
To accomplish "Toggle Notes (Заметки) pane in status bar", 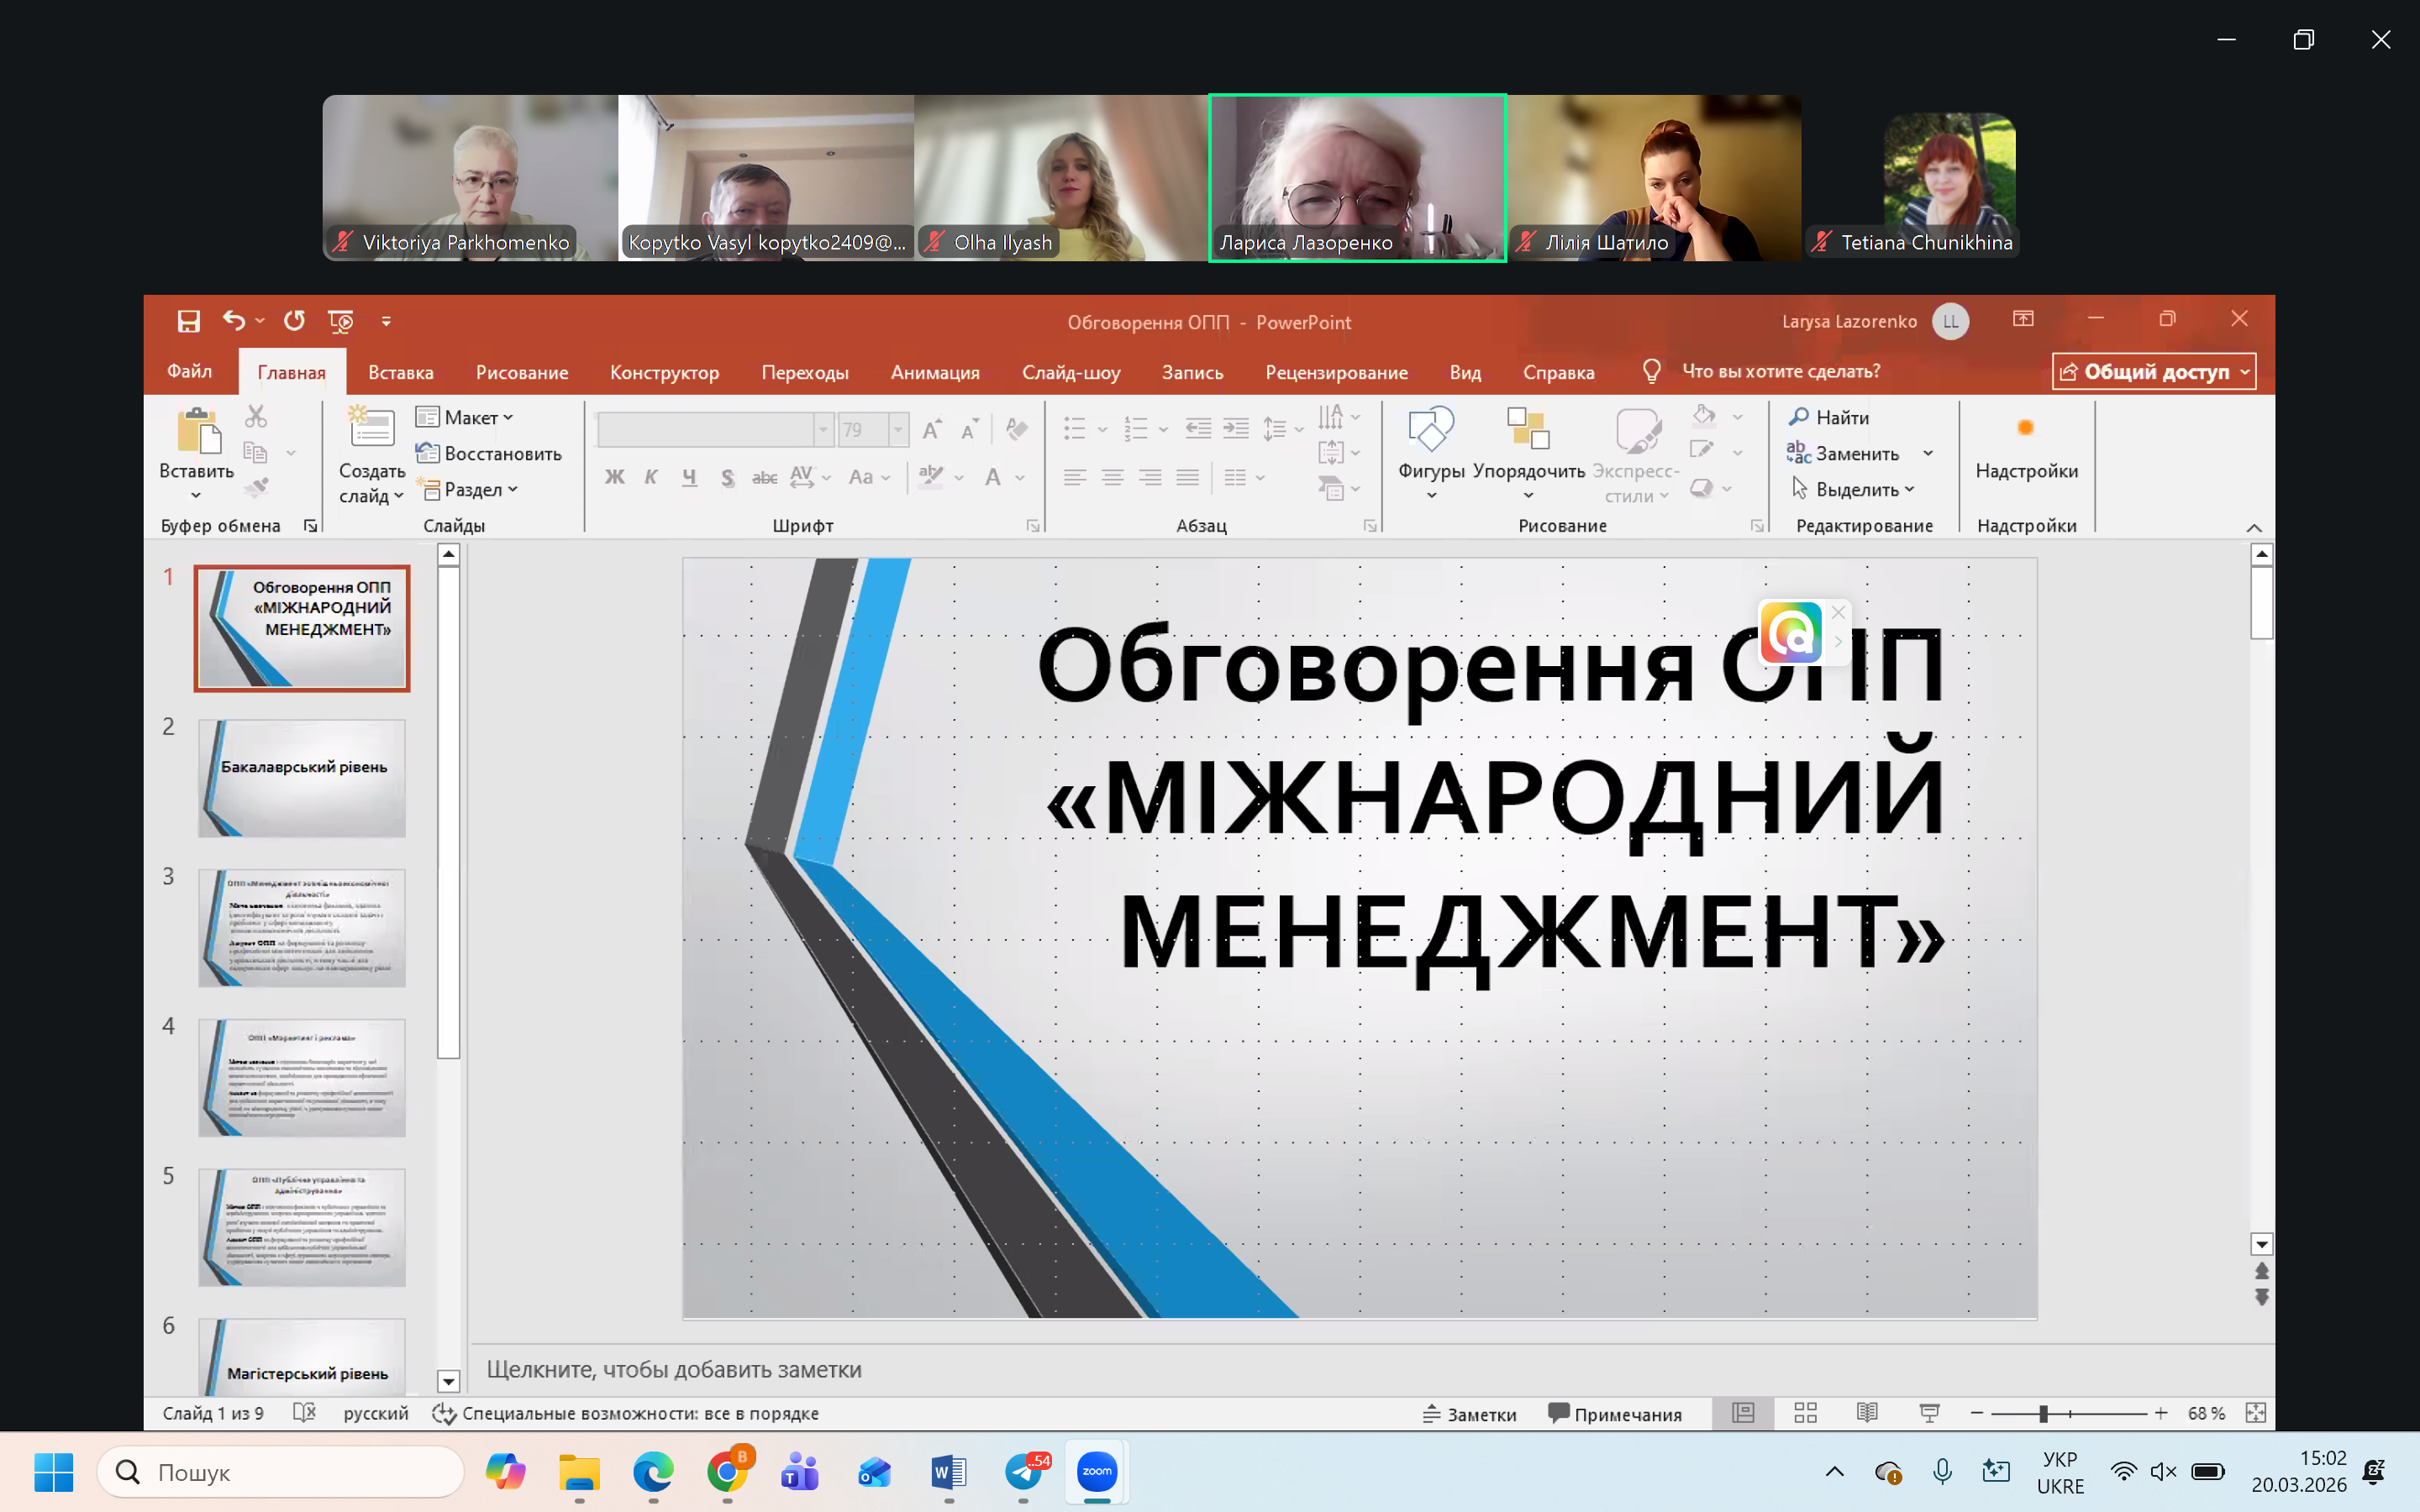I will click(x=1470, y=1414).
